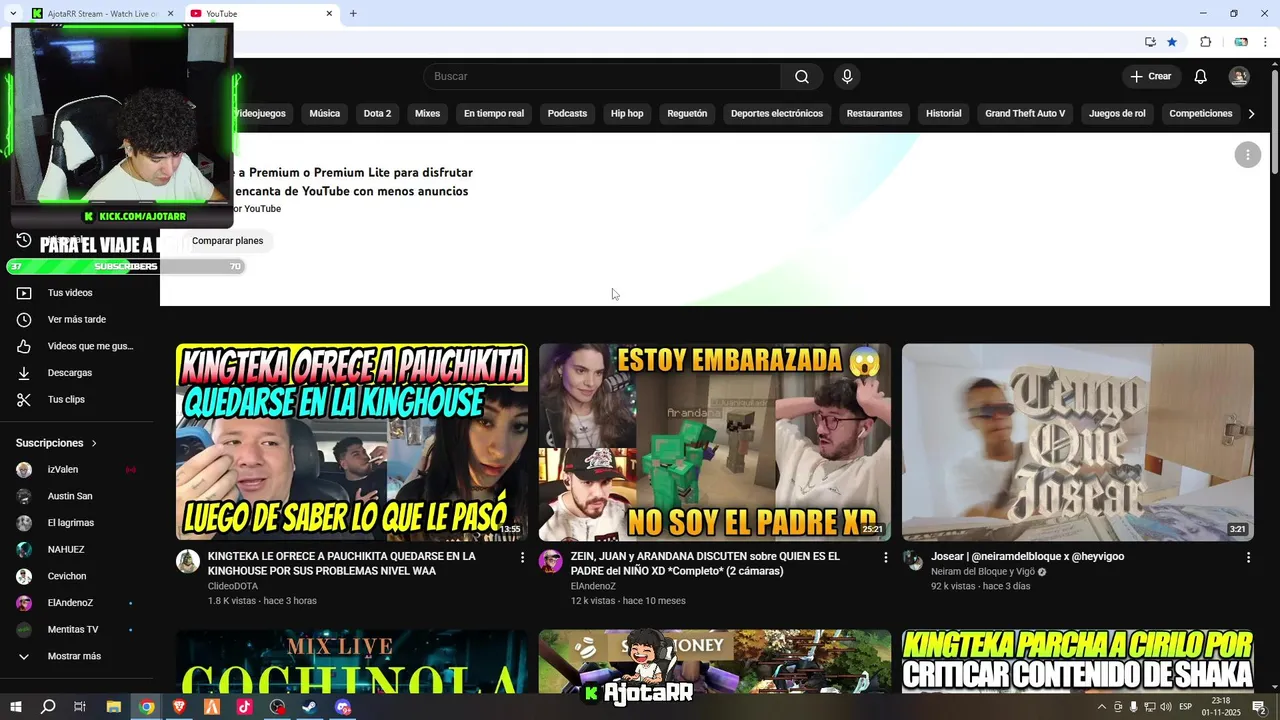Open the KINGTEKA PARCHA A CIRILO thumbnail
The width and height of the screenshot is (1280, 720).
pos(1078,662)
